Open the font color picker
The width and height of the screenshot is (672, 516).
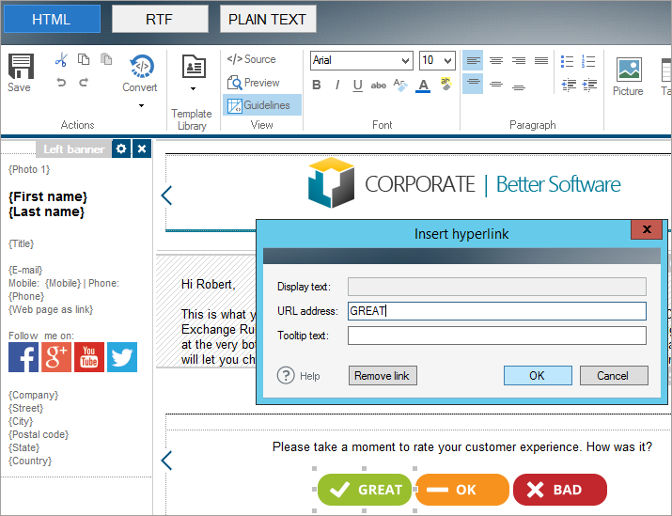pos(423,85)
